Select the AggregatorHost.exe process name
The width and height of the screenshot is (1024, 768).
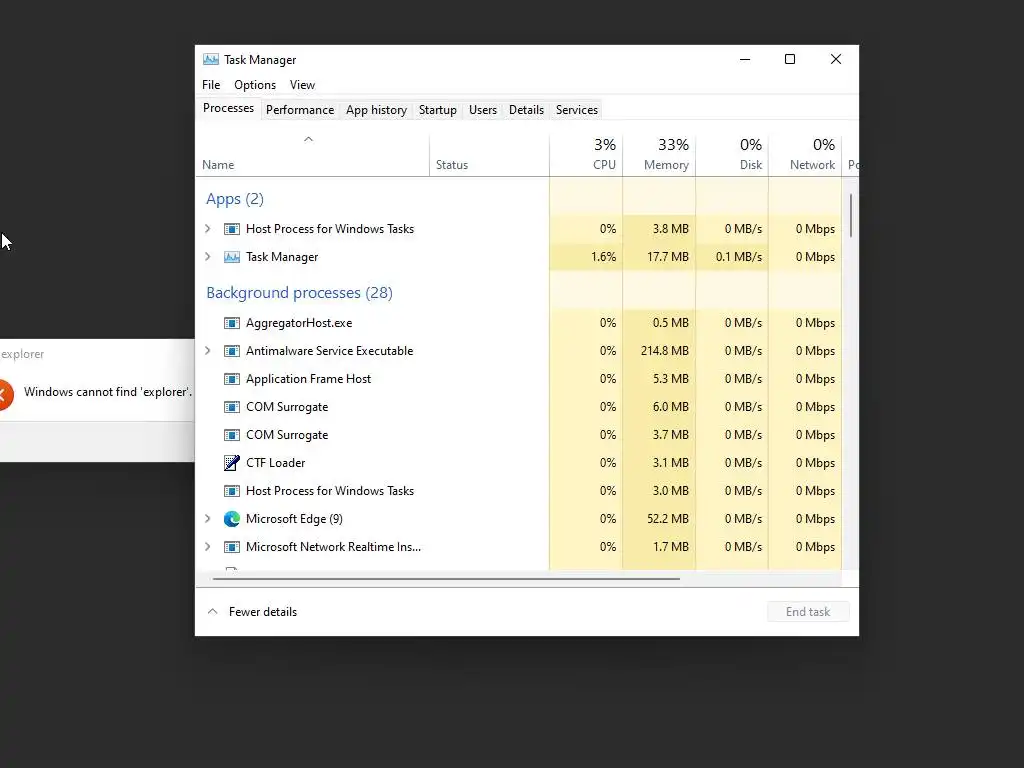tap(299, 323)
